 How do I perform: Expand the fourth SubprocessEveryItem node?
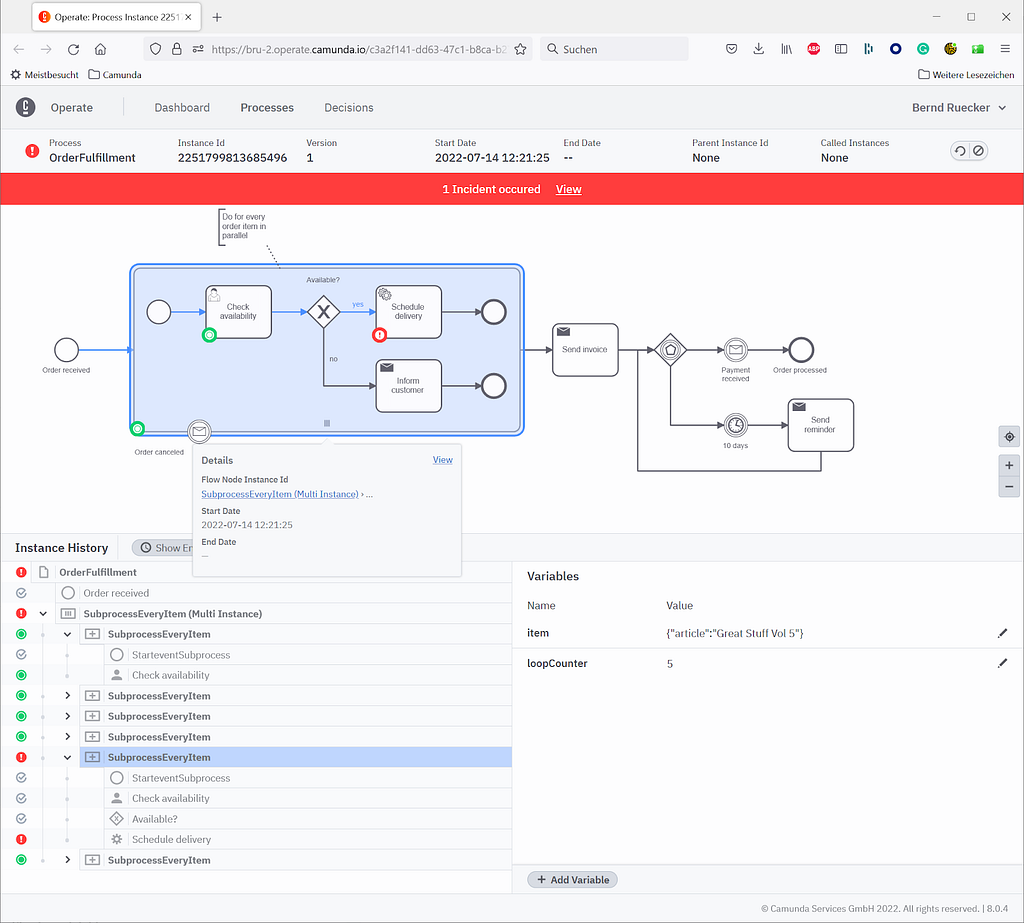pyautogui.click(x=67, y=737)
